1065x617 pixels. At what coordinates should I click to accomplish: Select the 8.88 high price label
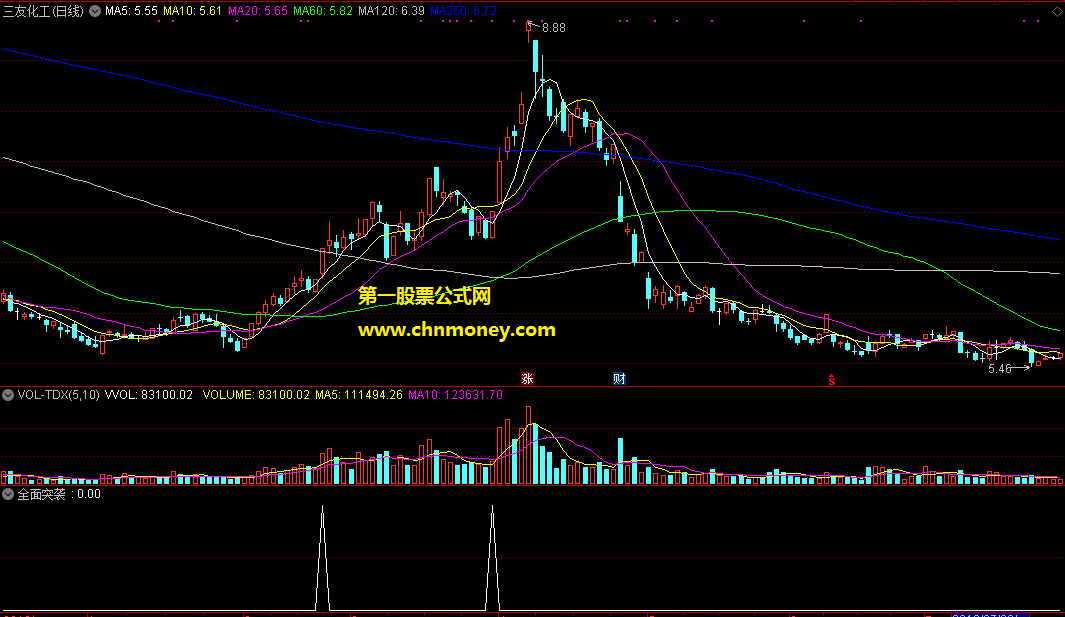pyautogui.click(x=554, y=28)
